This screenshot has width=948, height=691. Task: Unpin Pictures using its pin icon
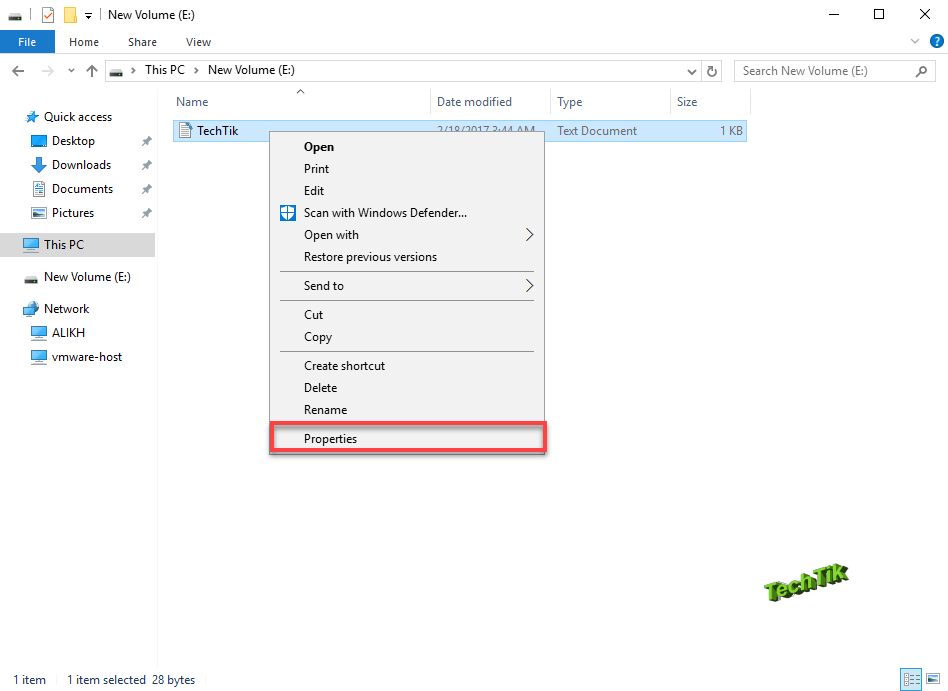pos(146,213)
